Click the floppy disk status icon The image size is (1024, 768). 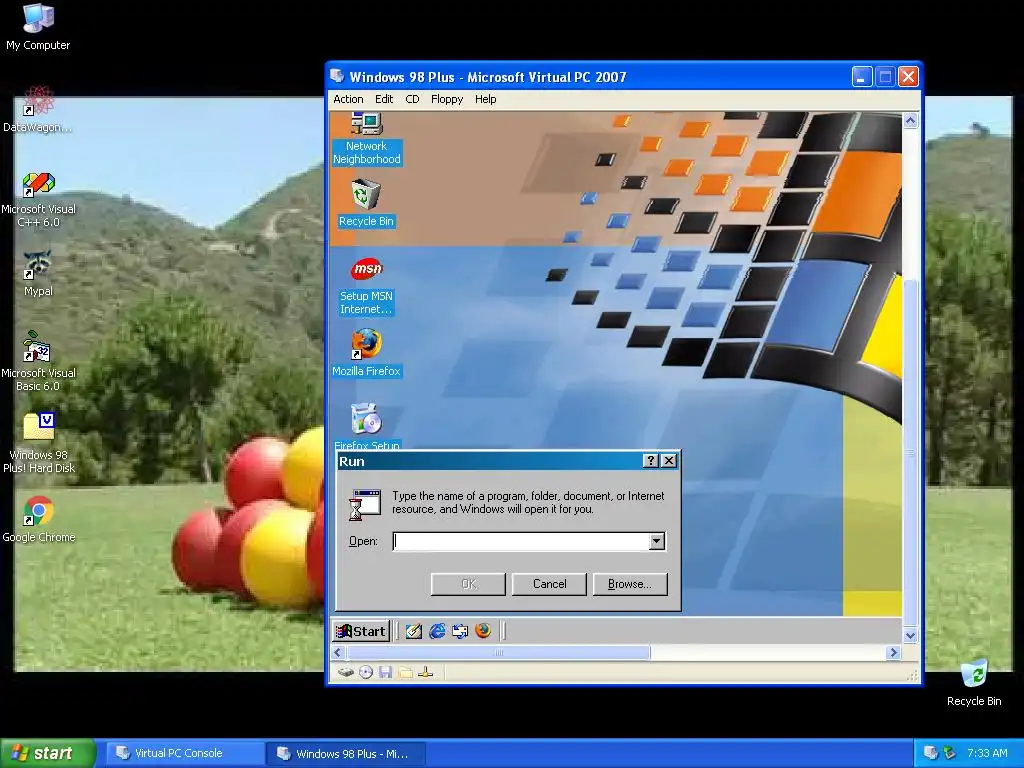point(385,672)
